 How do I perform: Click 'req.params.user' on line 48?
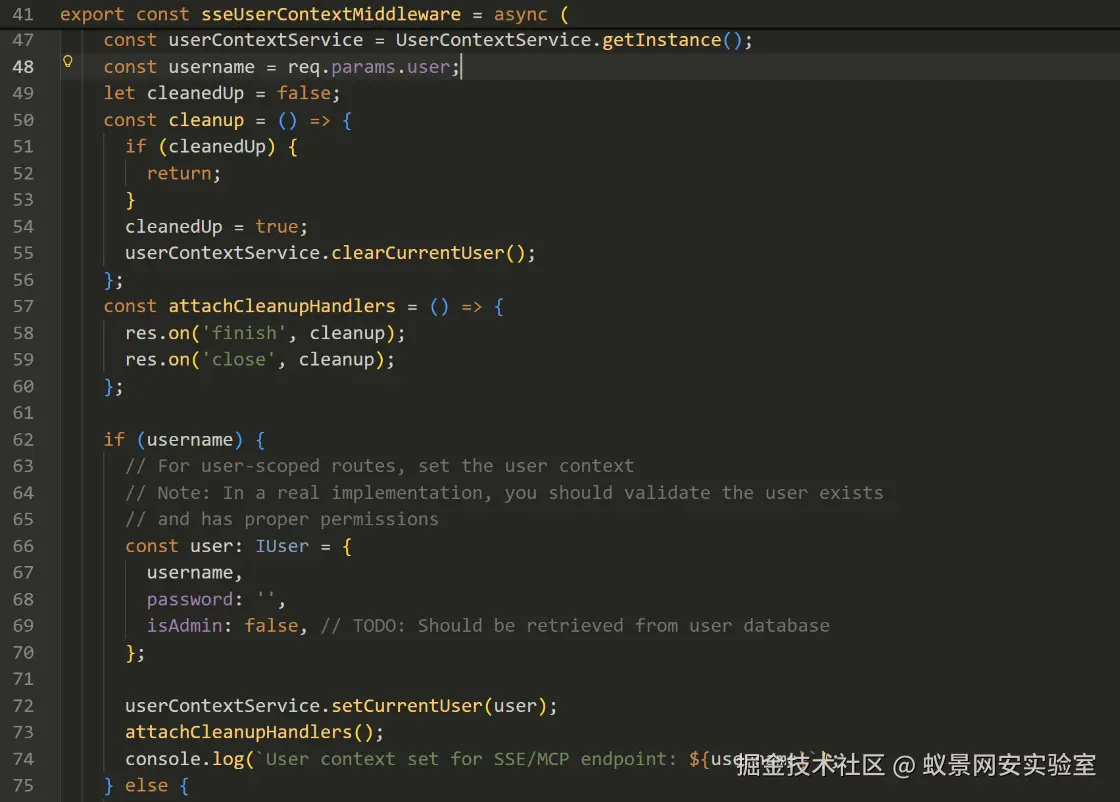(369, 67)
